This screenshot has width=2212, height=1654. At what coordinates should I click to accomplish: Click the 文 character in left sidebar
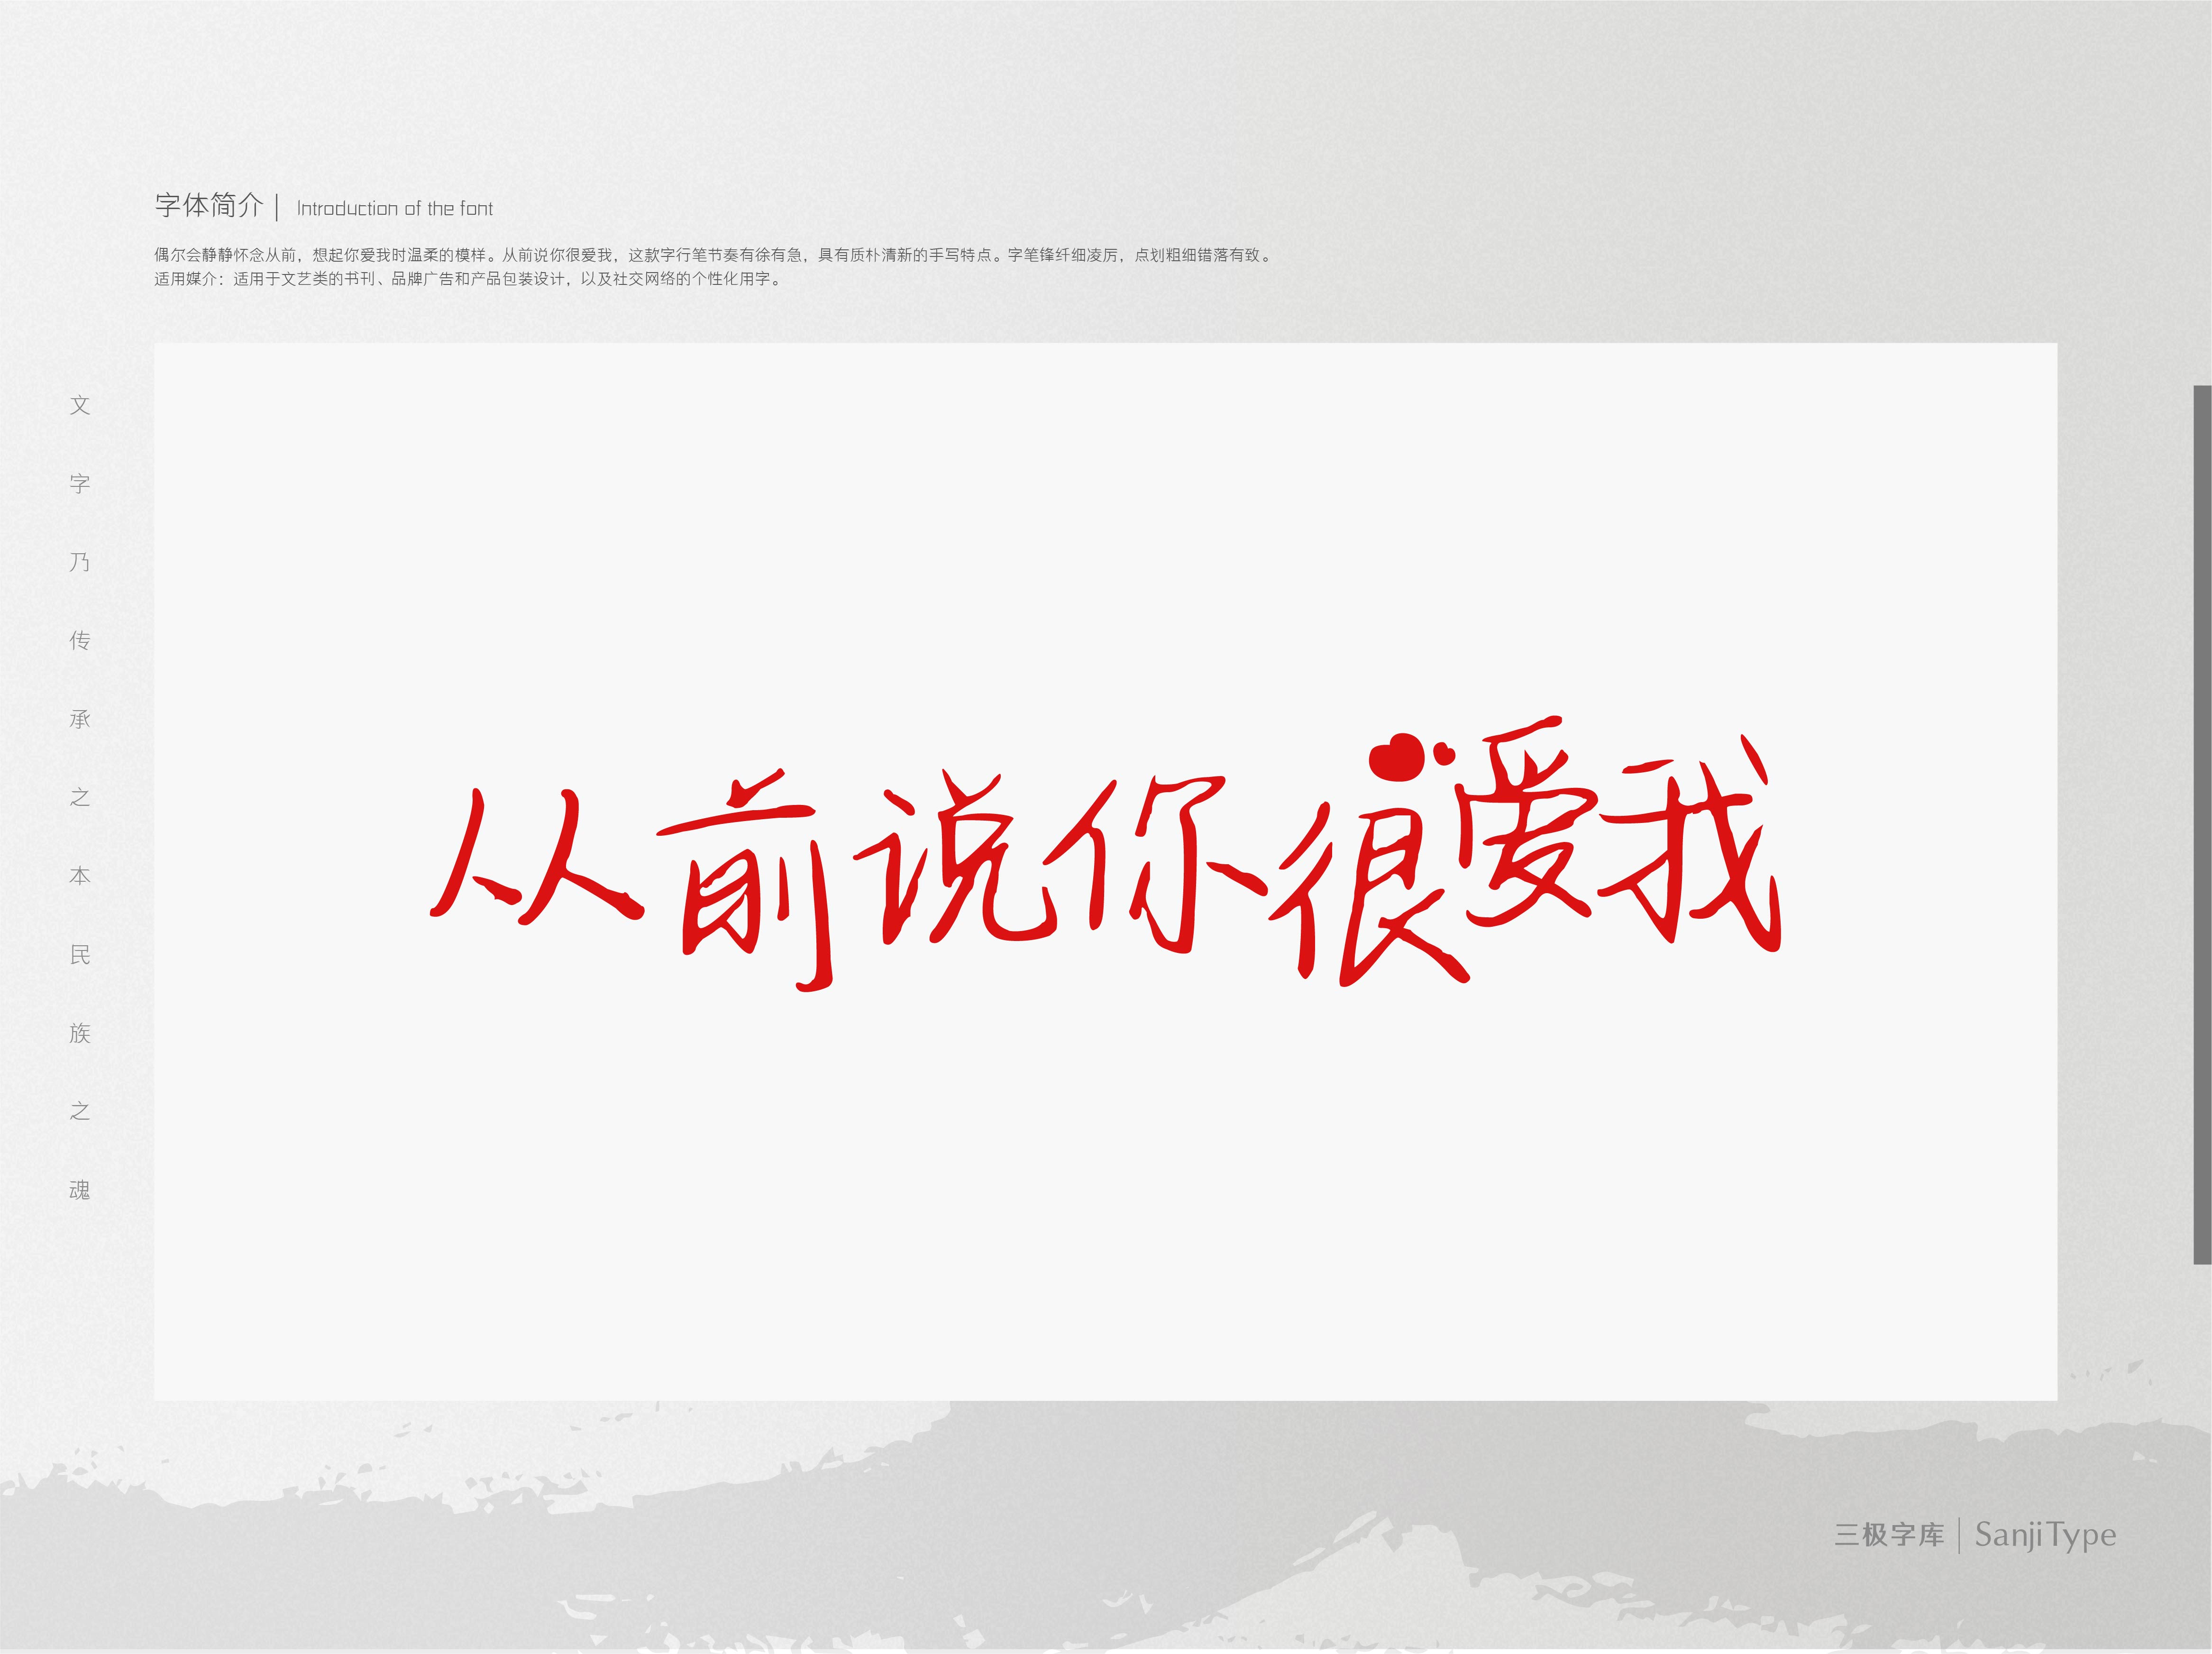[80, 405]
